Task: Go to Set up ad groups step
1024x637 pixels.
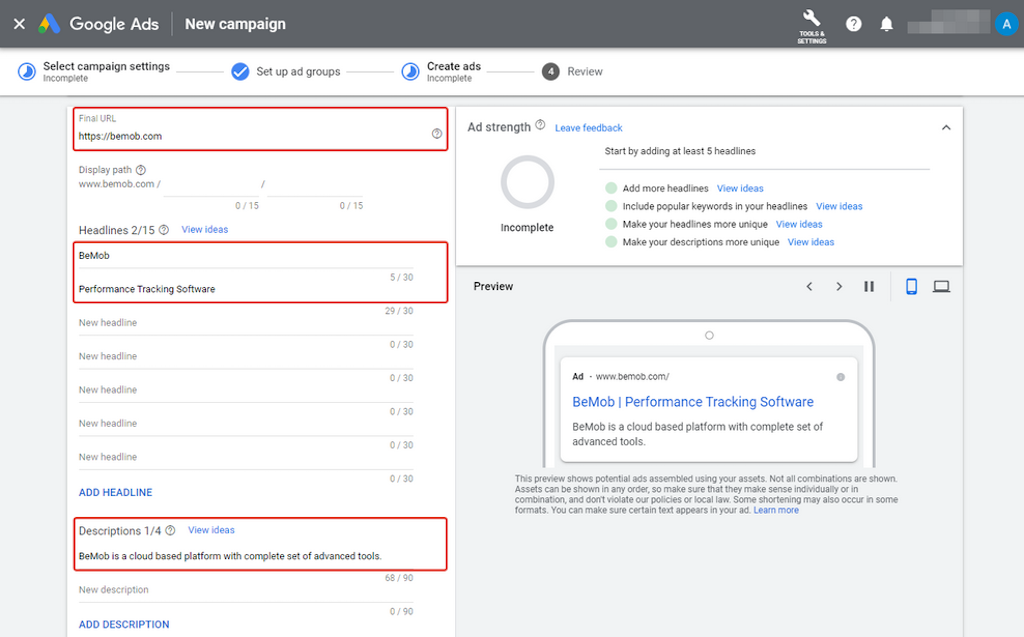Action: [297, 72]
